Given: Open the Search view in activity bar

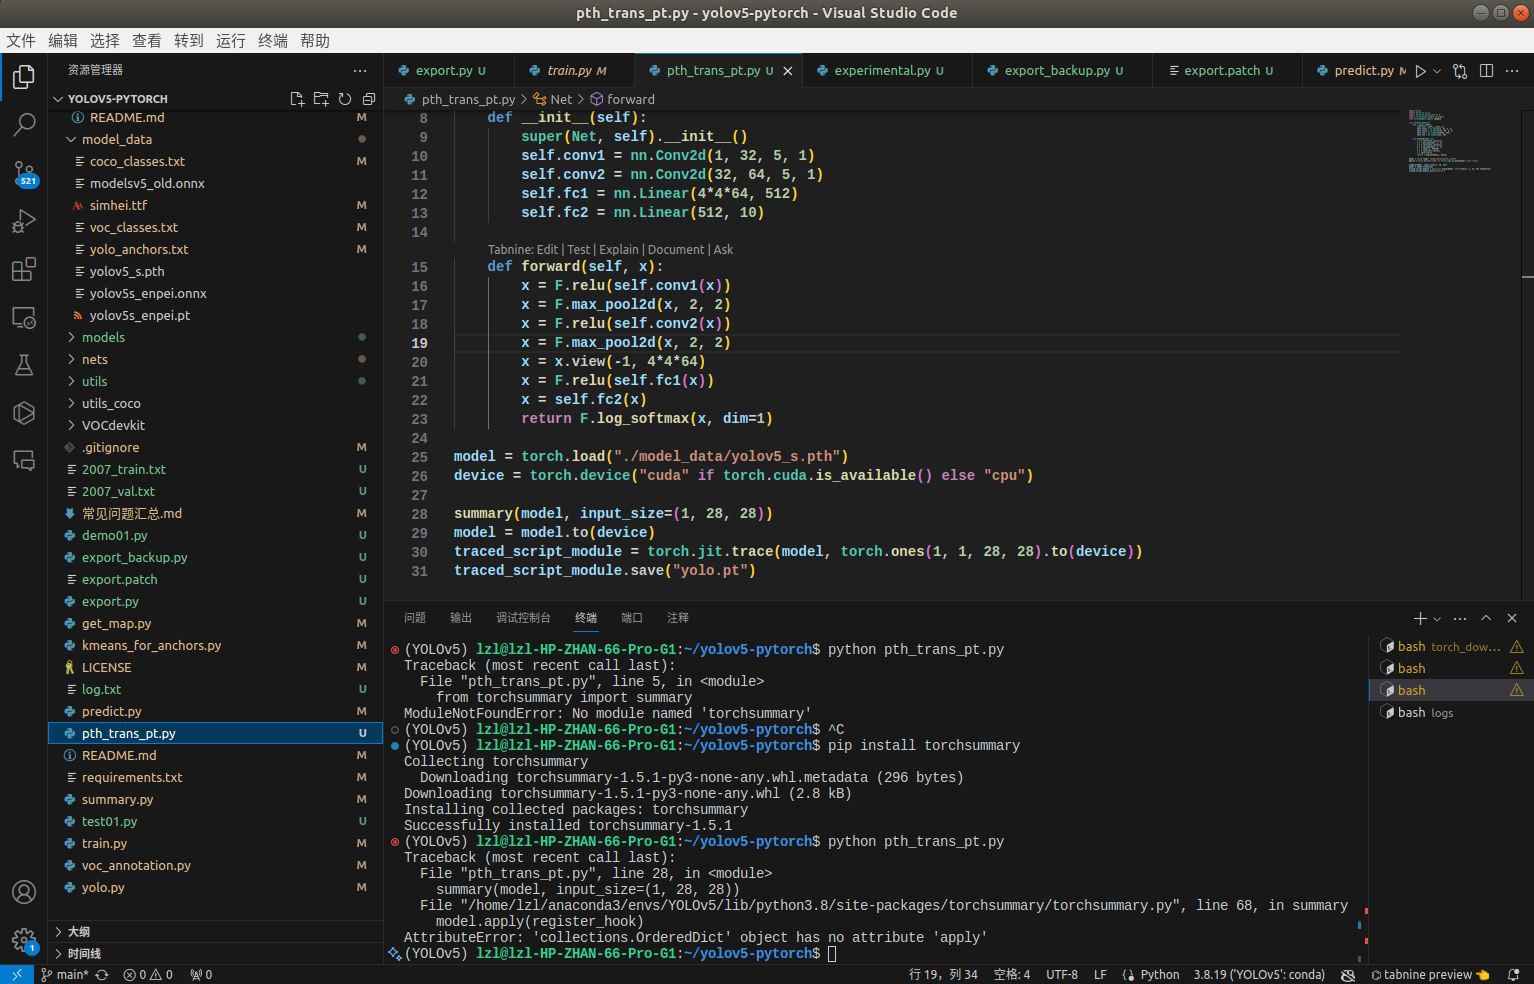Looking at the screenshot, I should point(24,125).
